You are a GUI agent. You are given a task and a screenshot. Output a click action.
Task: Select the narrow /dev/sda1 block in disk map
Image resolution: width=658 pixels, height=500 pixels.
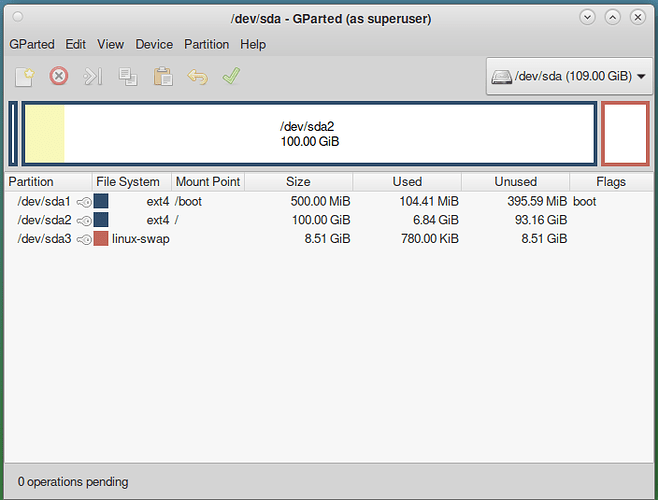pyautogui.click(x=13, y=134)
